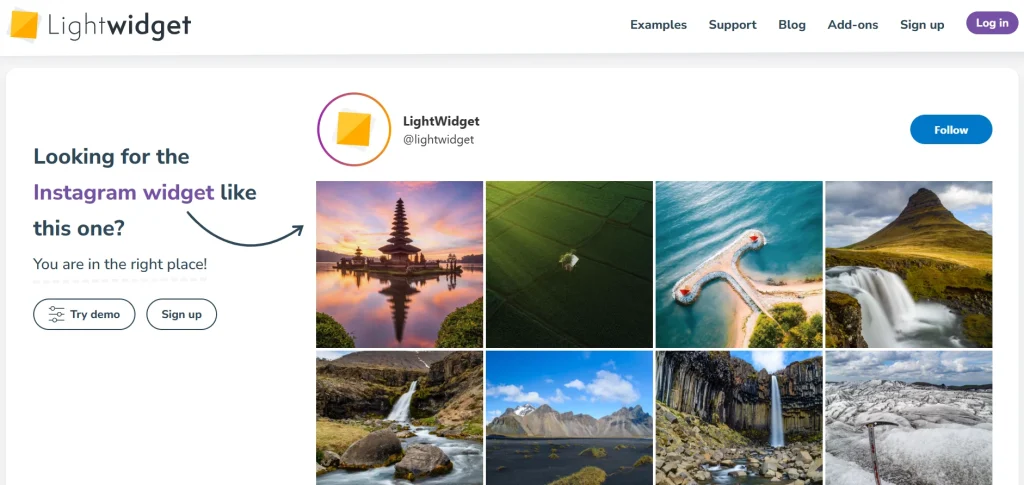
Task: Navigate to Add-ons
Action: 852,25
